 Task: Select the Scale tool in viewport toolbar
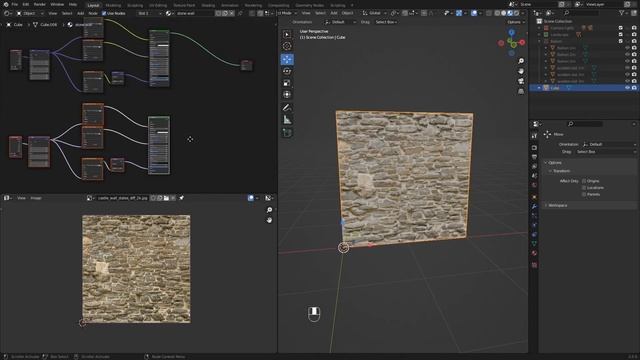pos(287,83)
